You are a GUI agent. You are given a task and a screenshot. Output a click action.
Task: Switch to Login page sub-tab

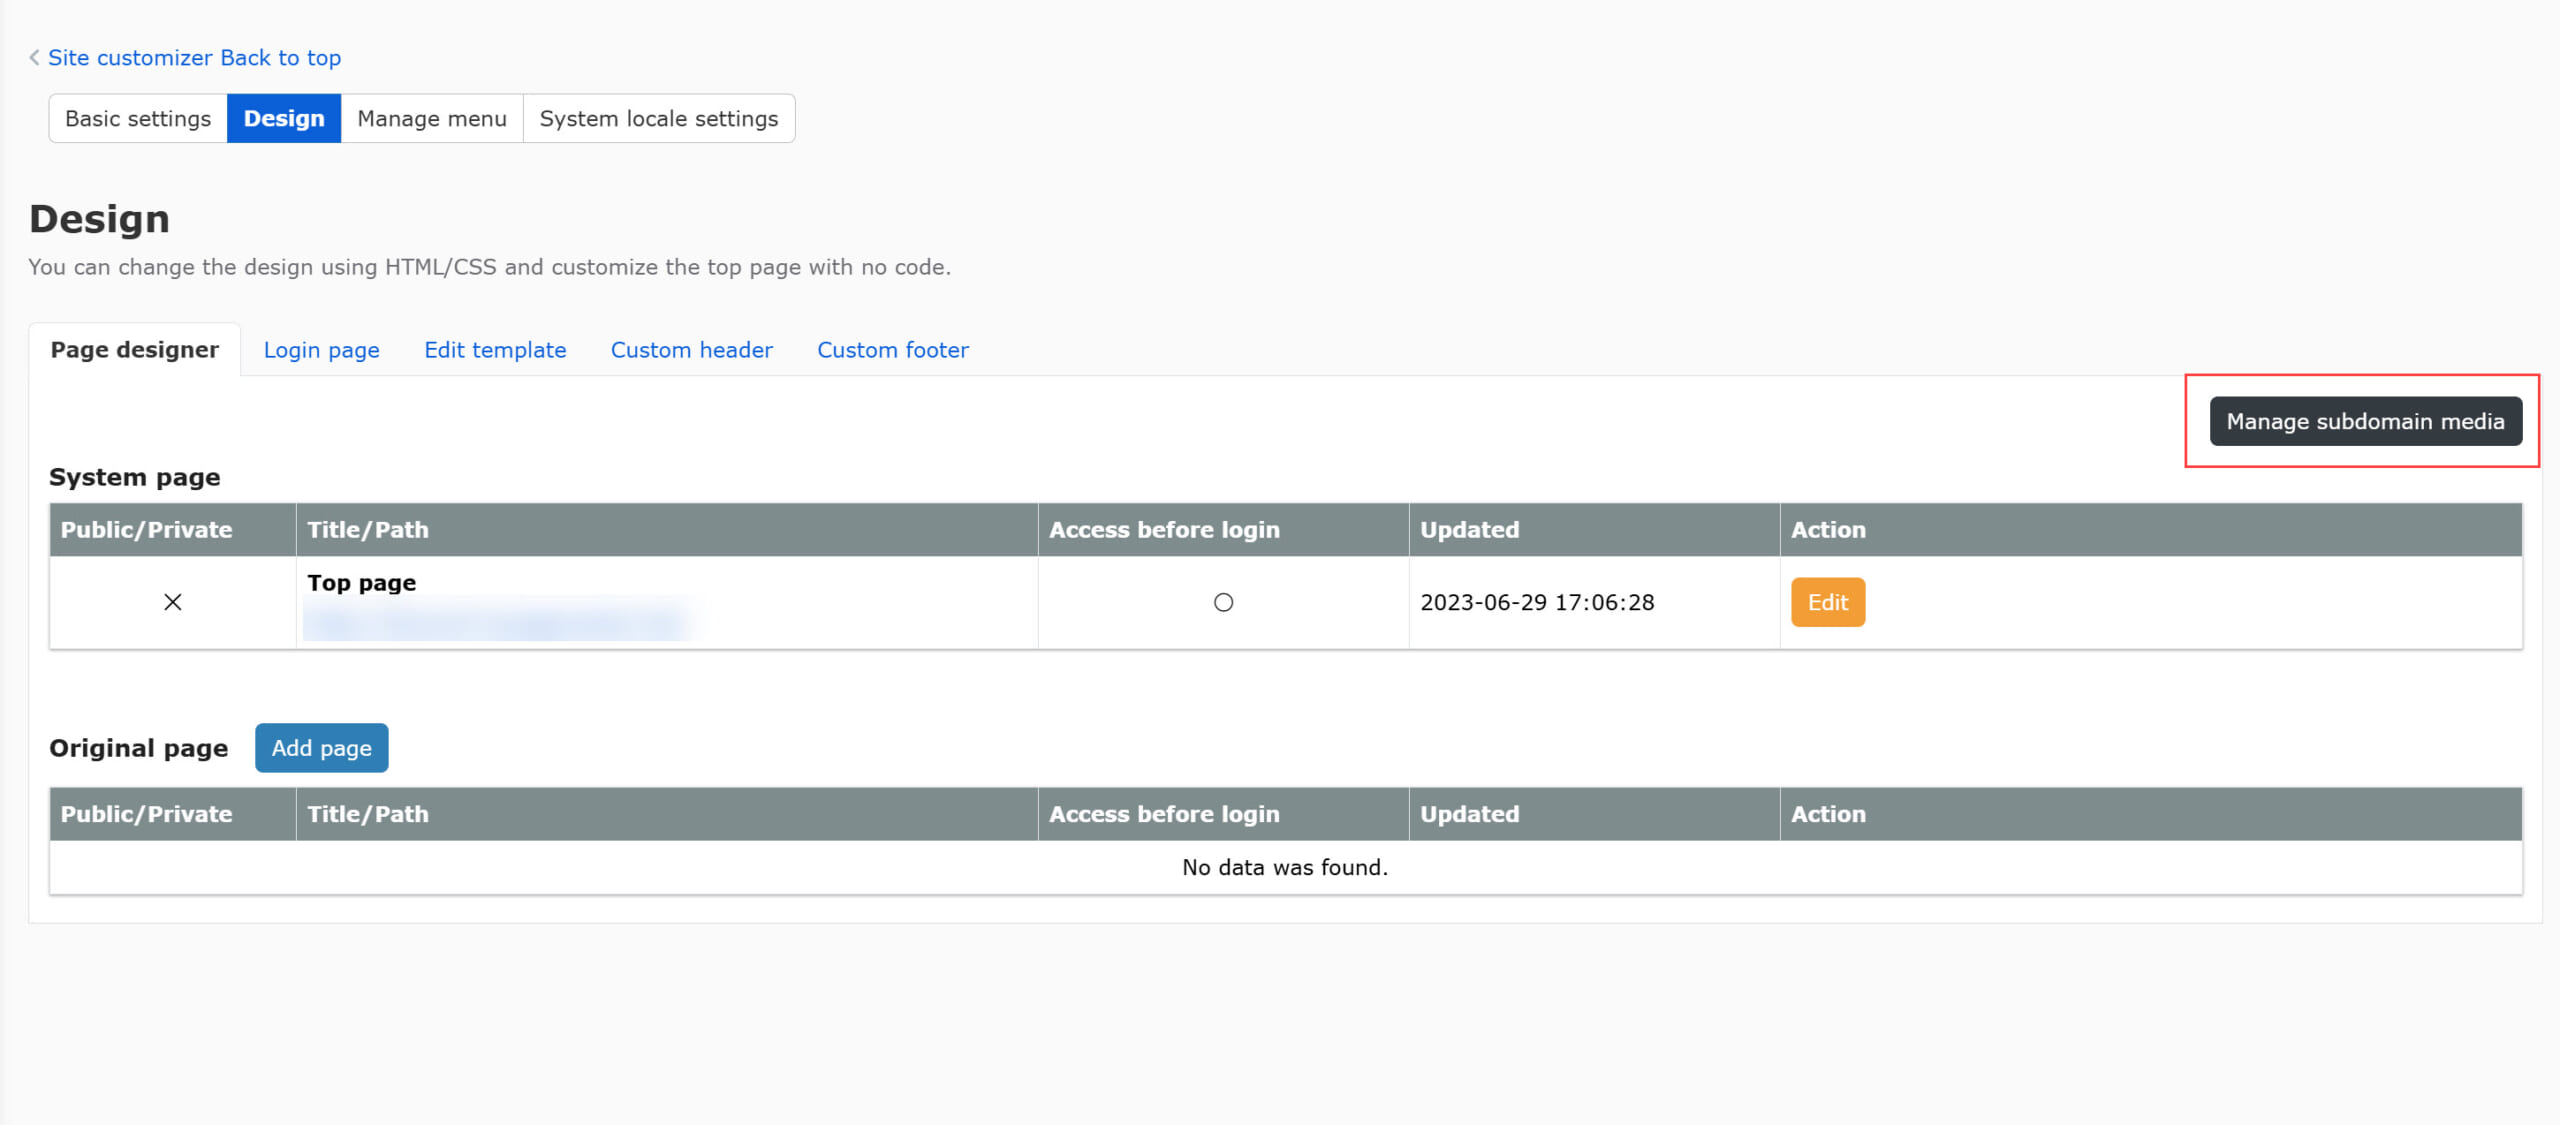pyautogui.click(x=321, y=350)
